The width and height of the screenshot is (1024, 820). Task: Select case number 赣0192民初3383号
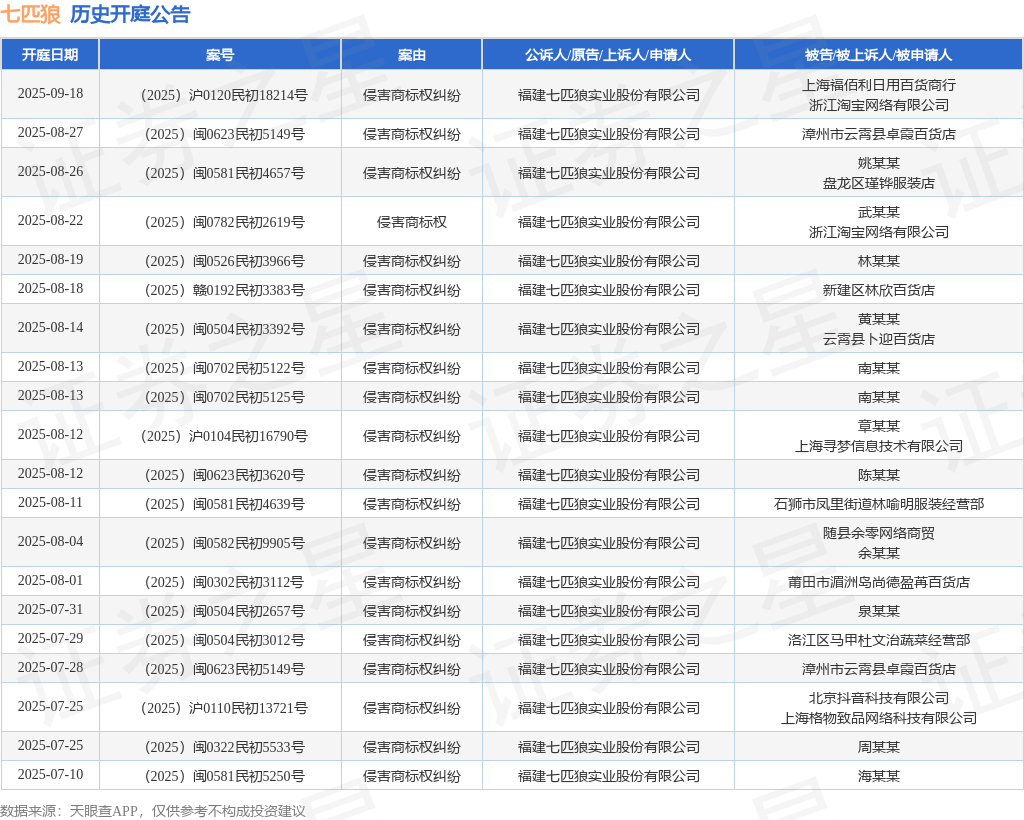[x=224, y=290]
